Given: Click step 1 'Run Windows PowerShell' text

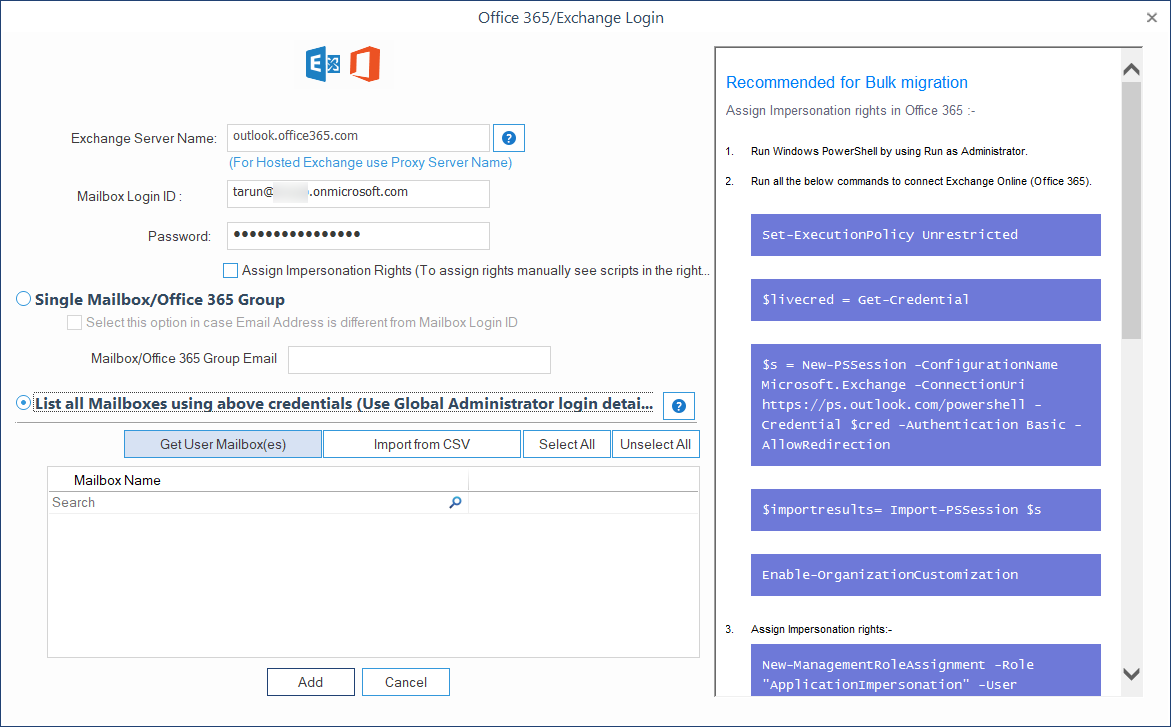Looking at the screenshot, I should click(889, 151).
